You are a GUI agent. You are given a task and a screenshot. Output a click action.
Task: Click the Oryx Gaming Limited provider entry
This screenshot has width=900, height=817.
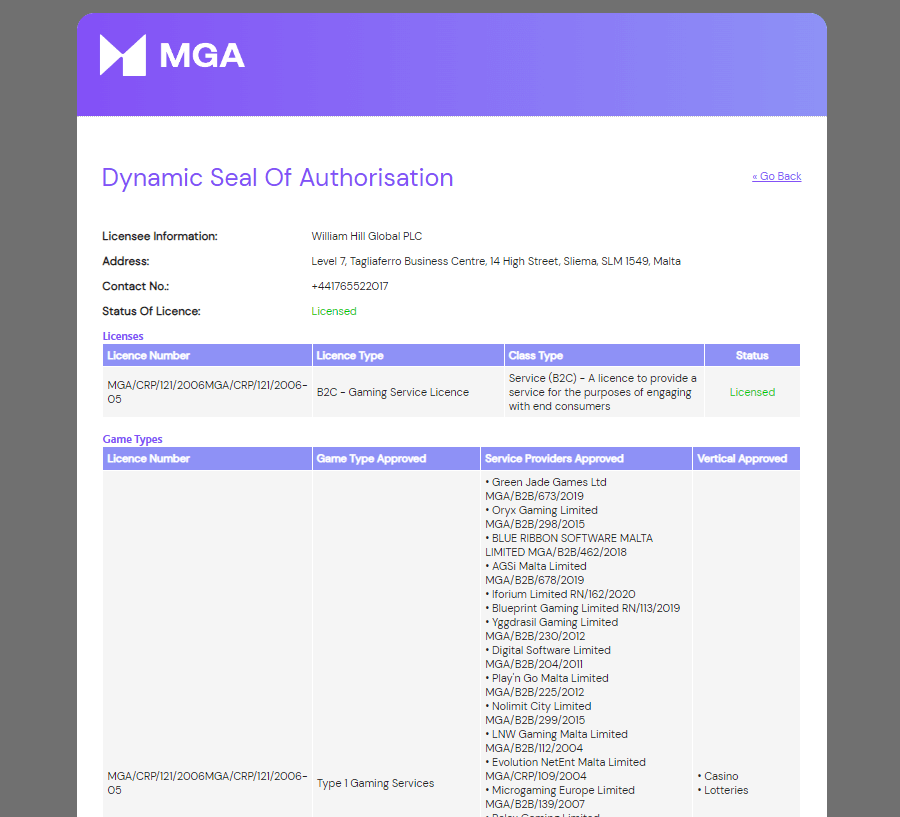[x=541, y=517]
